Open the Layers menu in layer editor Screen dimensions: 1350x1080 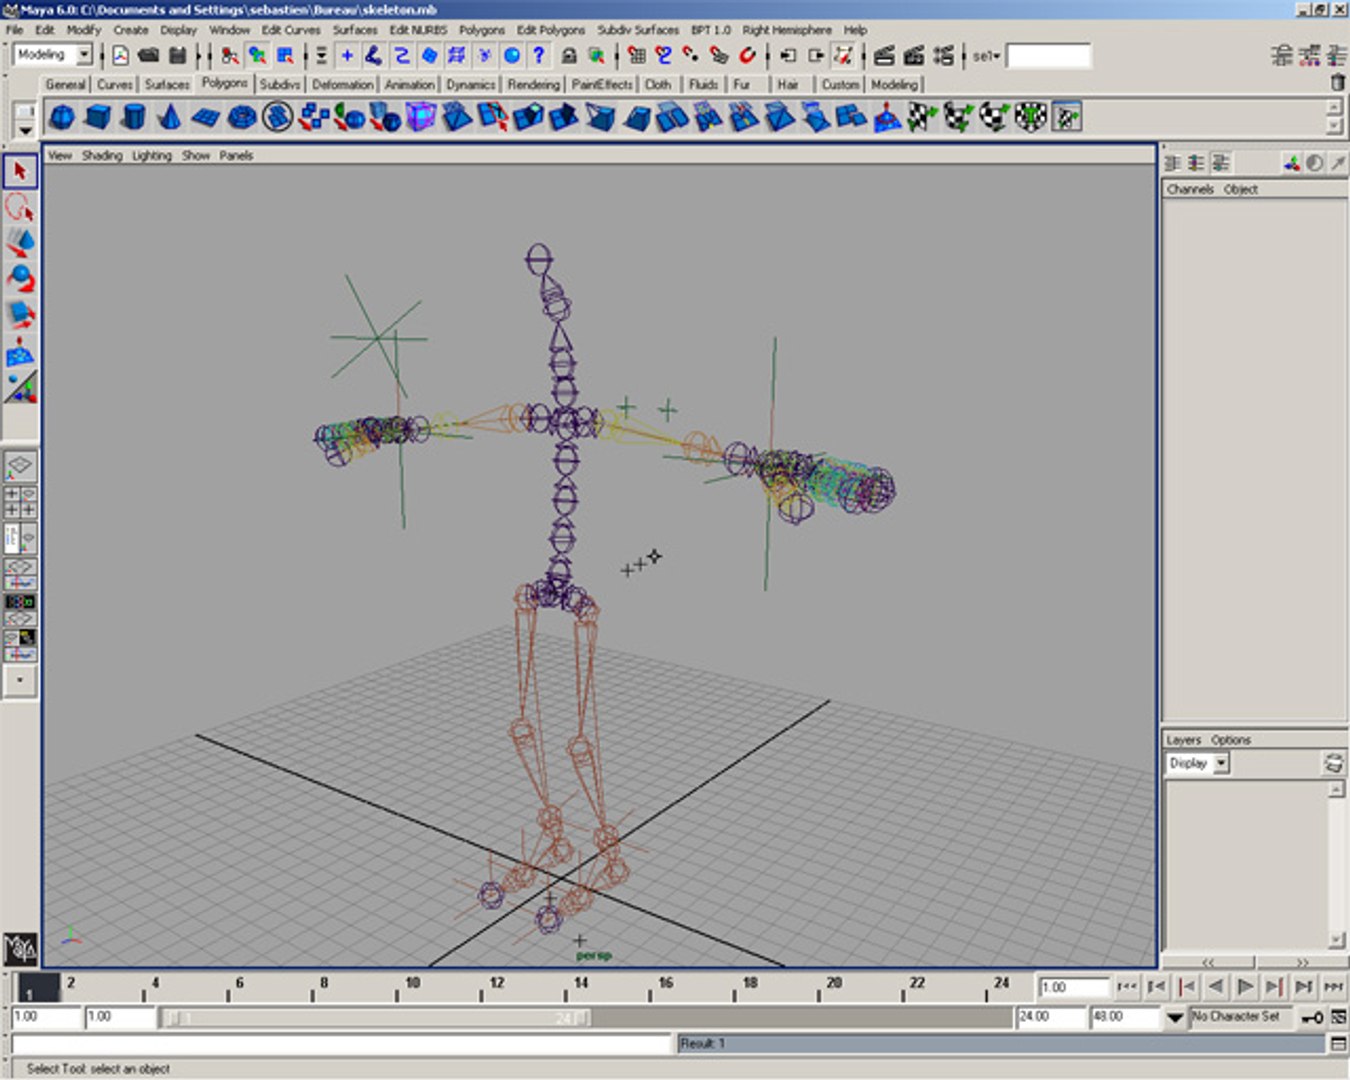(x=1183, y=740)
